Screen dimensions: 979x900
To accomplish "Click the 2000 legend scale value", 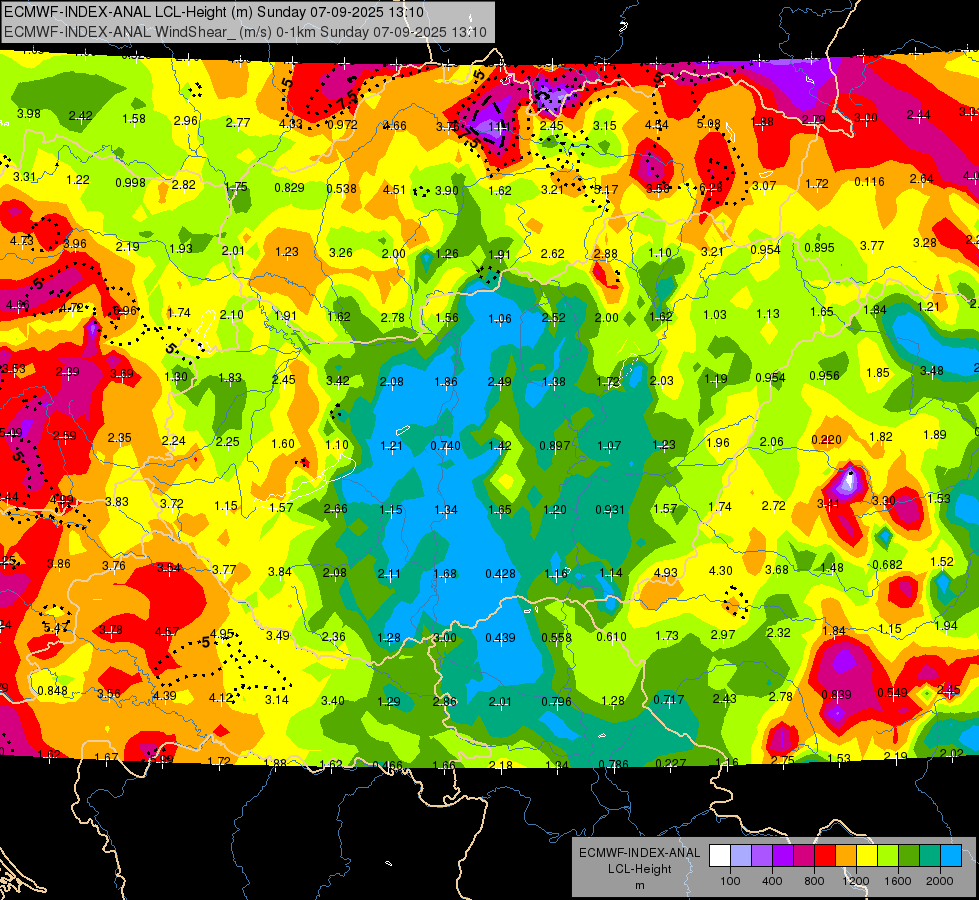I will point(940,881).
